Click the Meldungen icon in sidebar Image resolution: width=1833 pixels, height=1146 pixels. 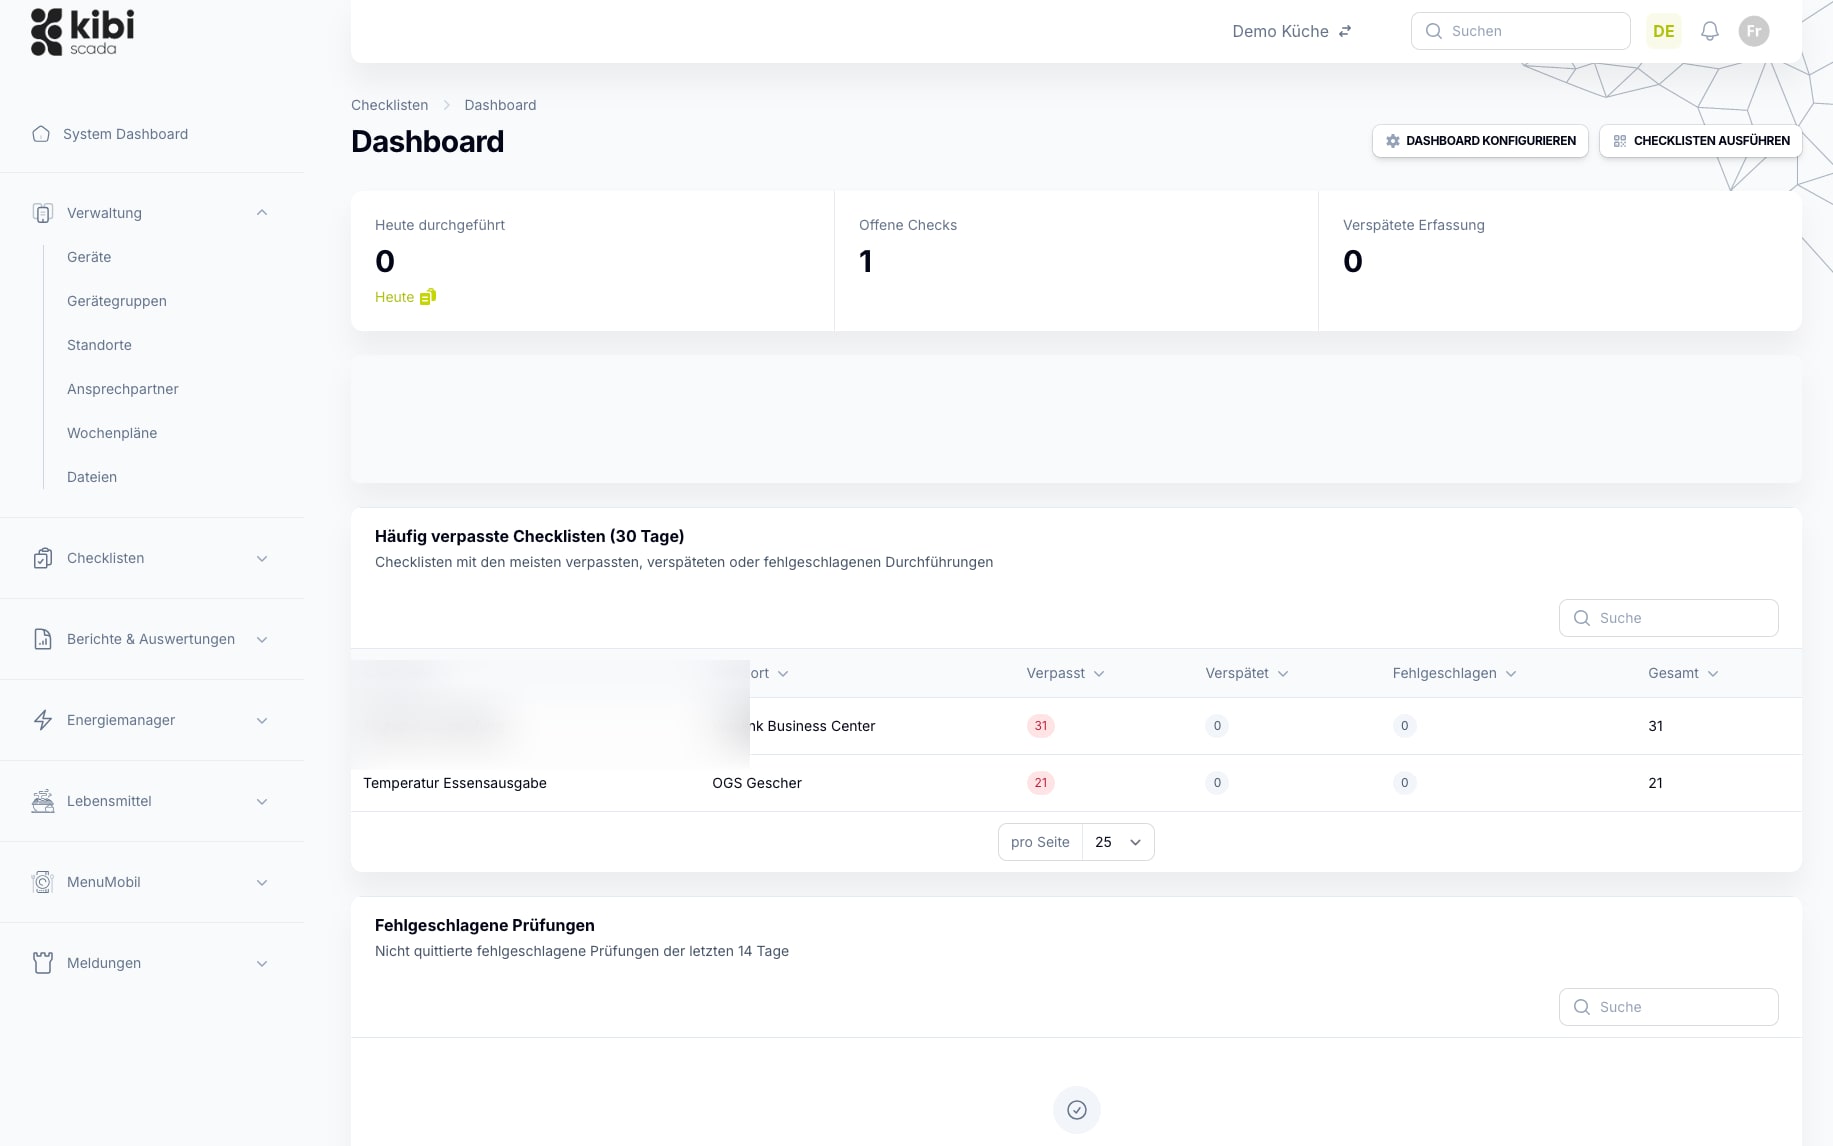42,963
